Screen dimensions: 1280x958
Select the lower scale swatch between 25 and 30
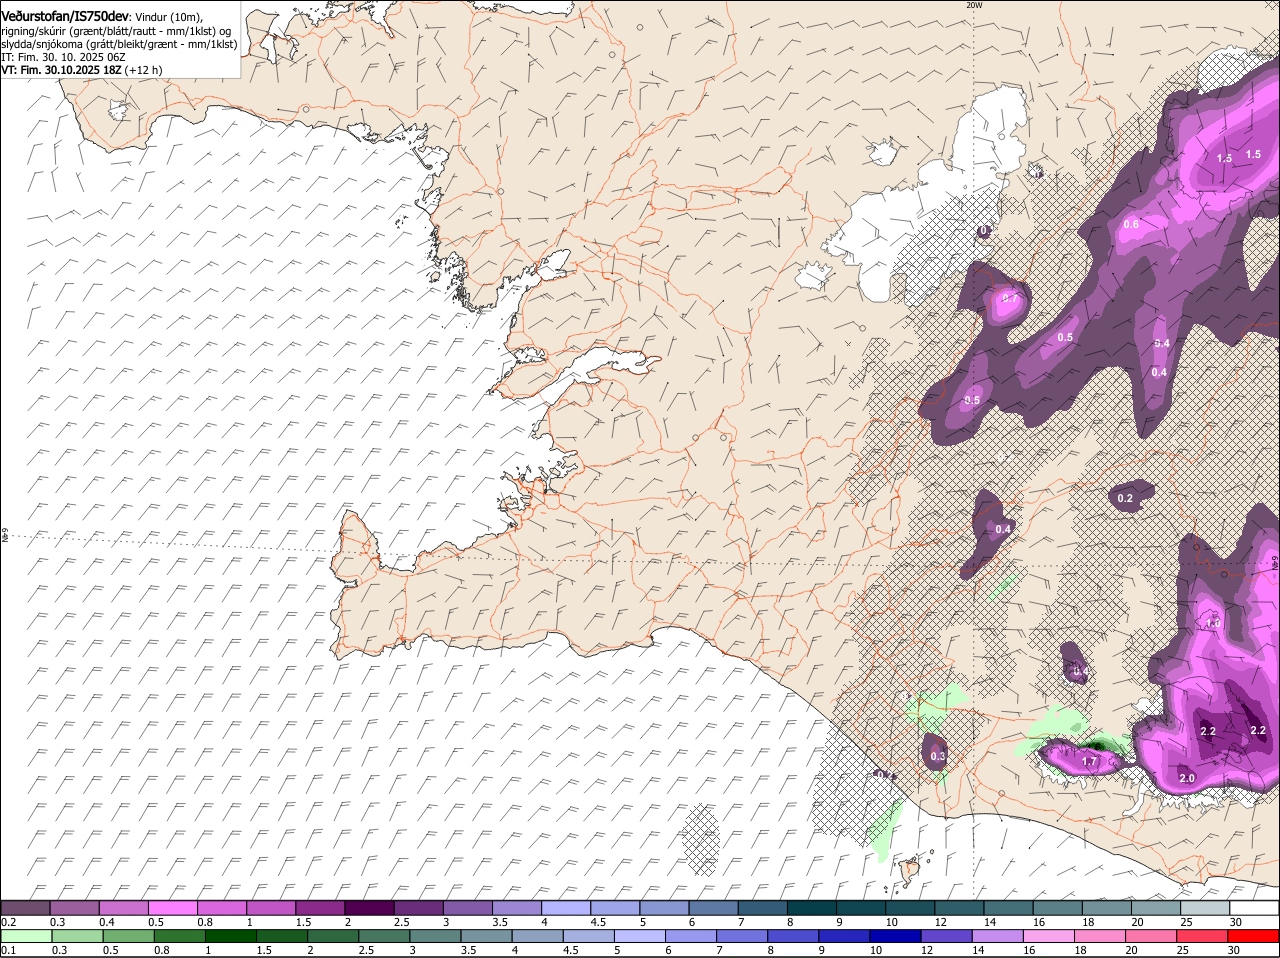point(1202,936)
